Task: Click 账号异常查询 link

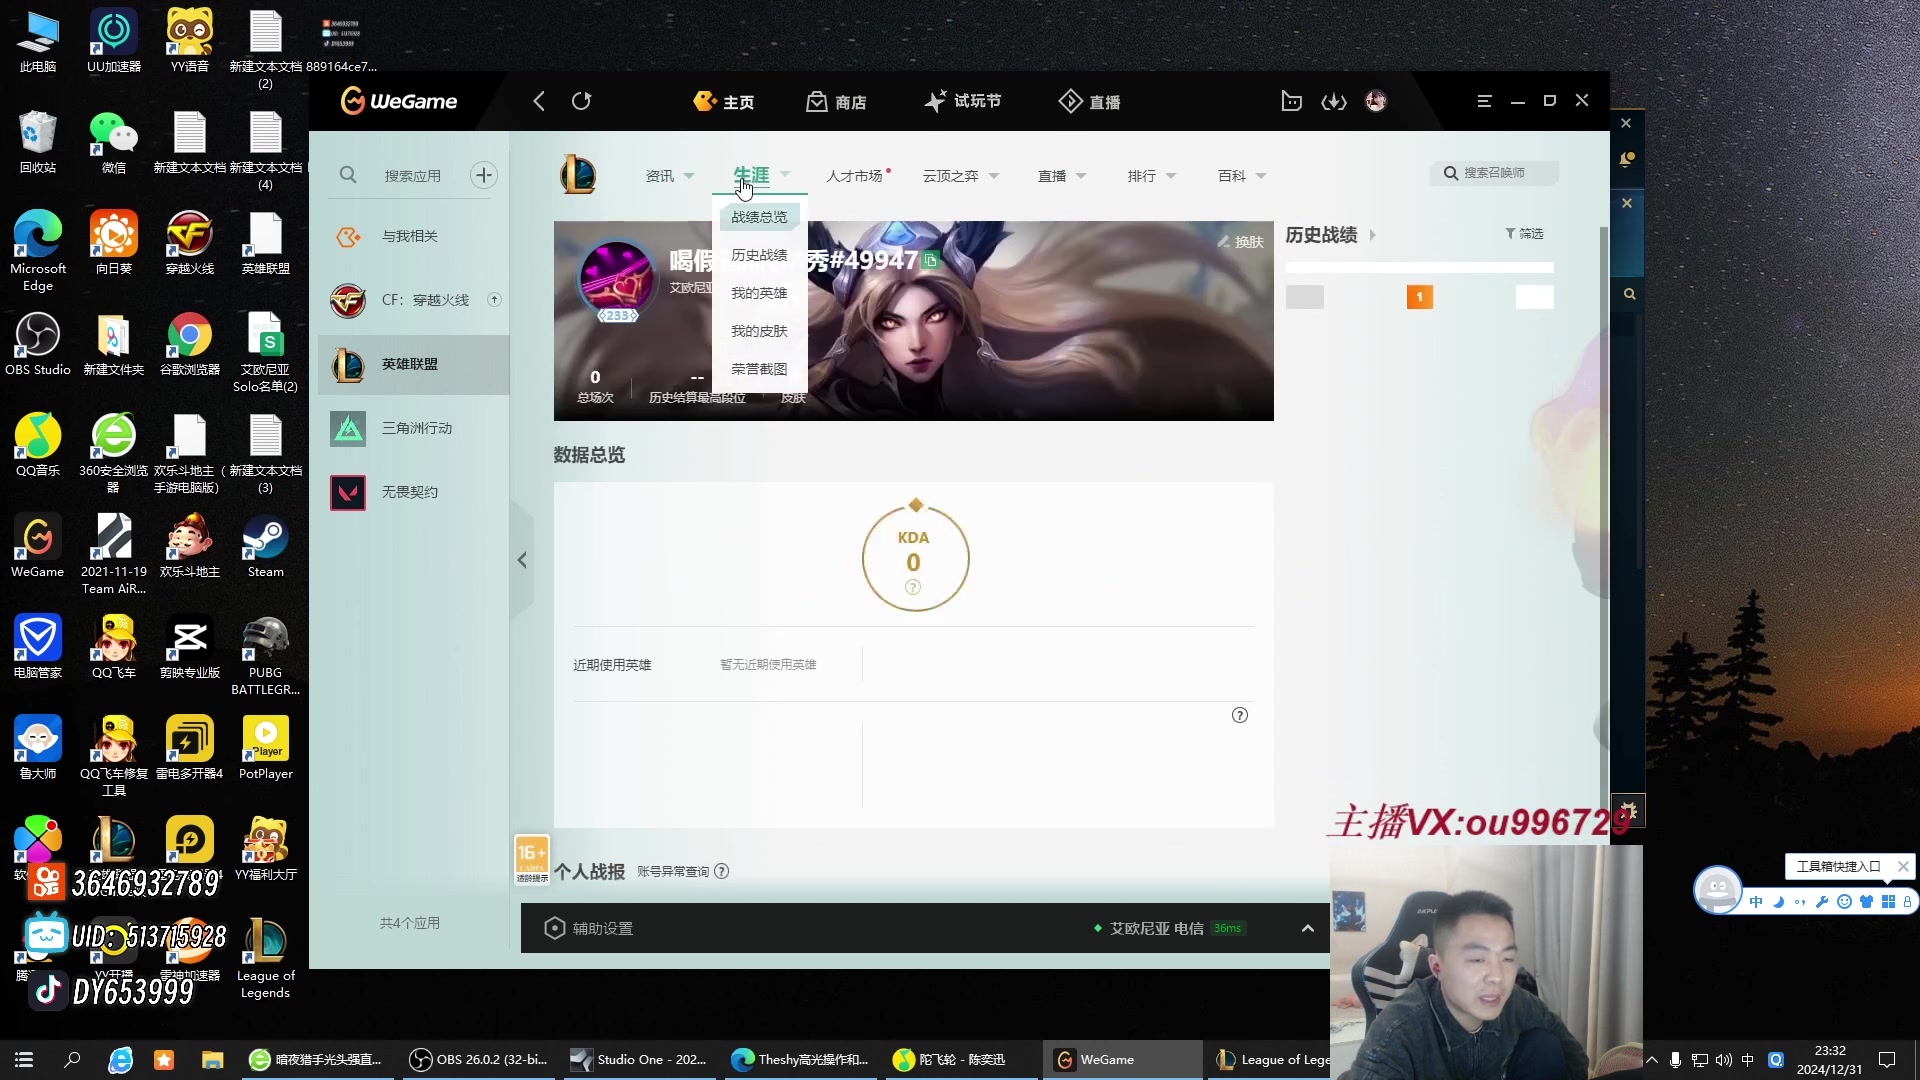Action: (x=673, y=872)
